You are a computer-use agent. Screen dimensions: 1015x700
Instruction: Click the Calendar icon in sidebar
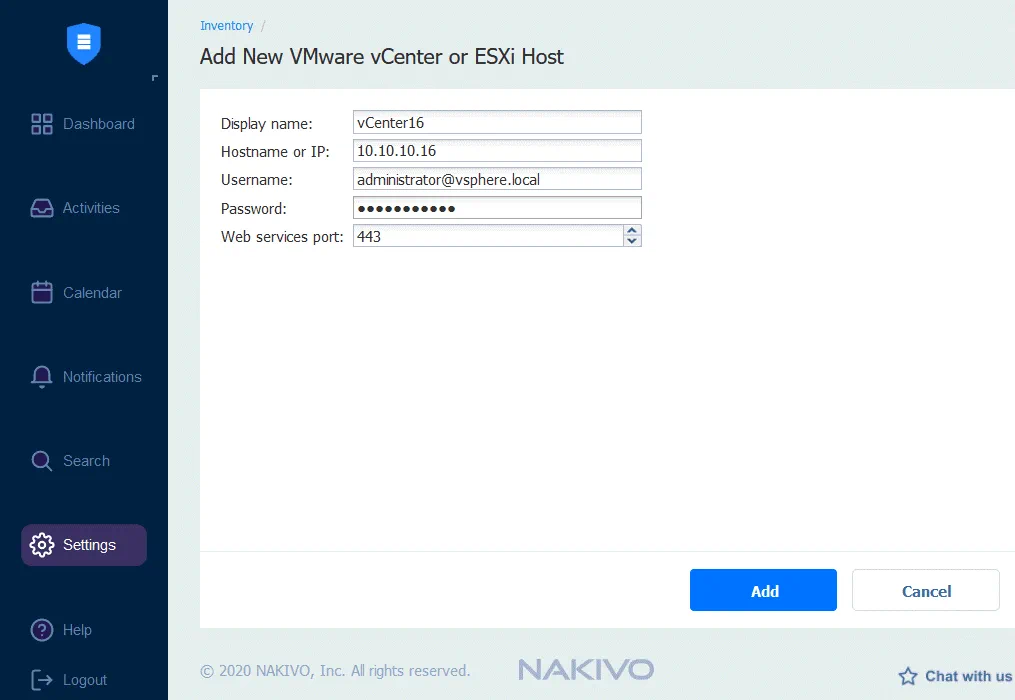(42, 293)
